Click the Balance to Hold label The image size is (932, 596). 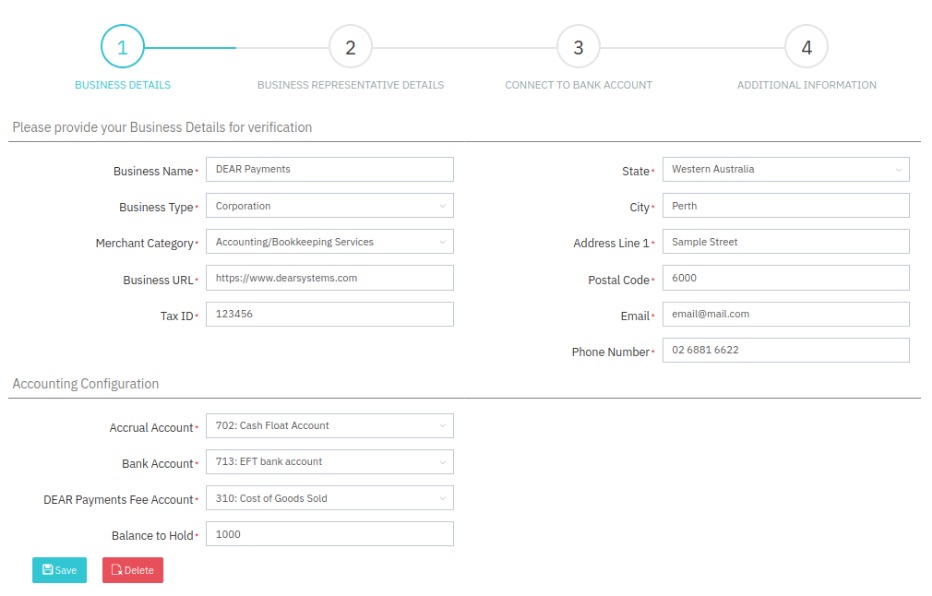coord(153,535)
